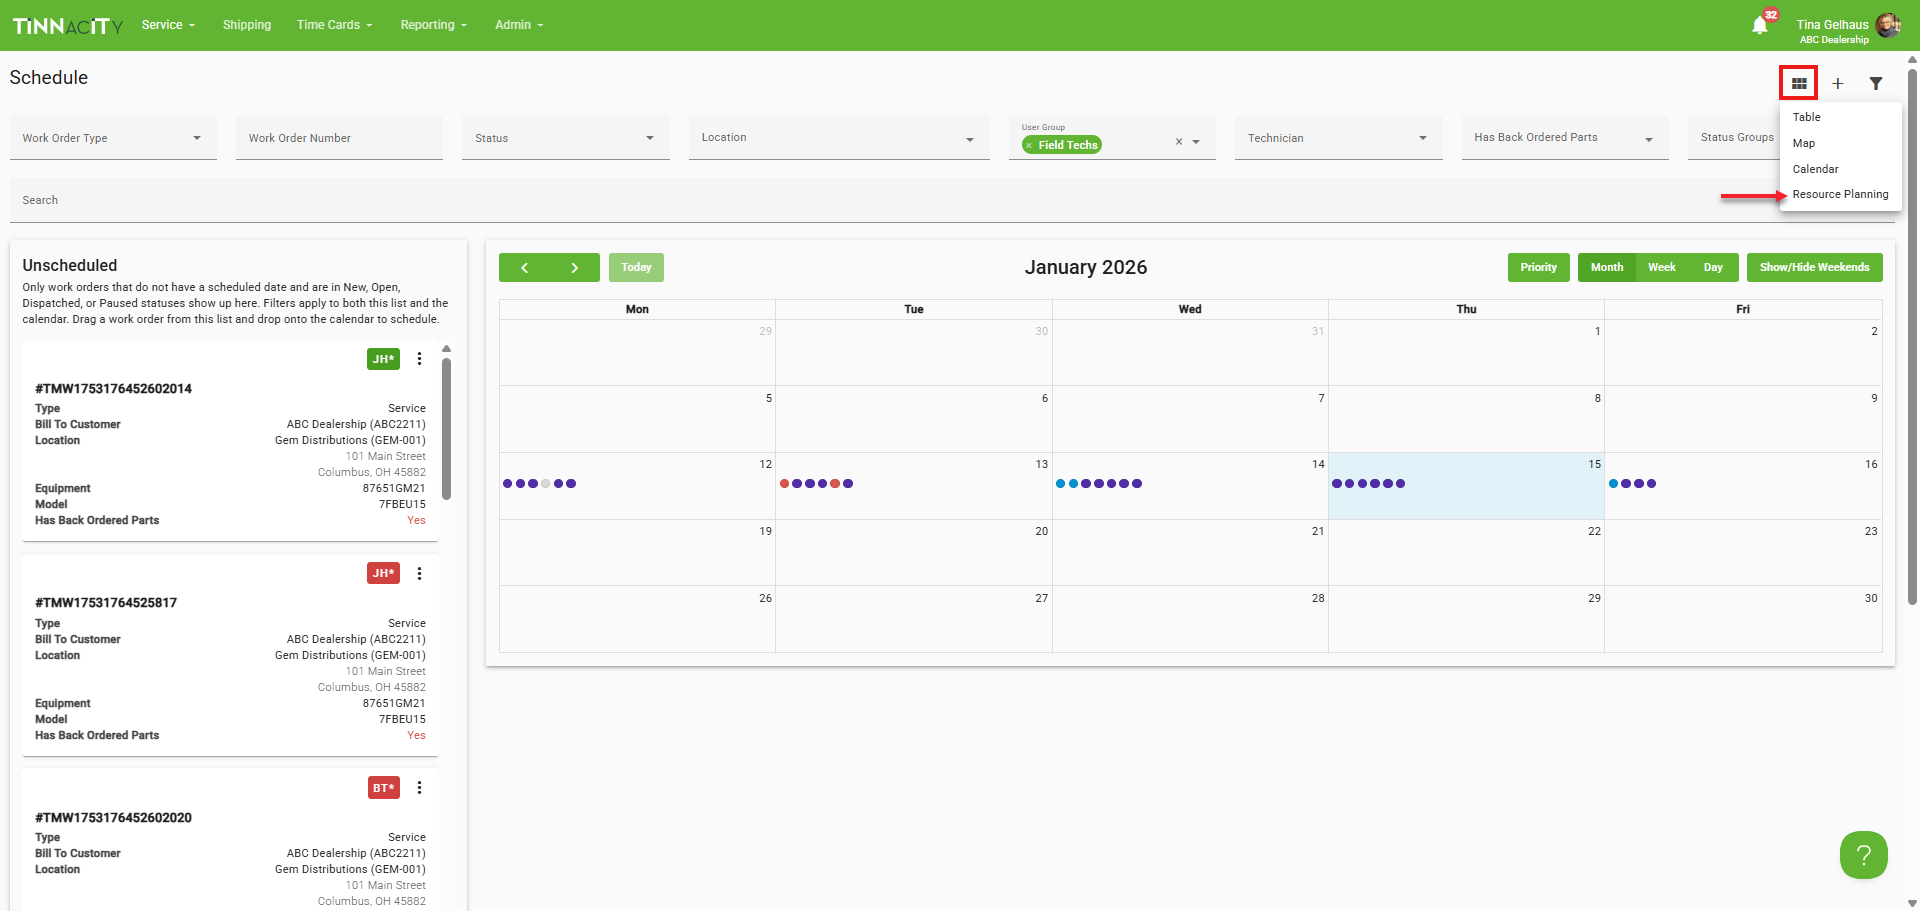Switch calendar to Month view
The height and width of the screenshot is (911, 1920).
(1607, 267)
